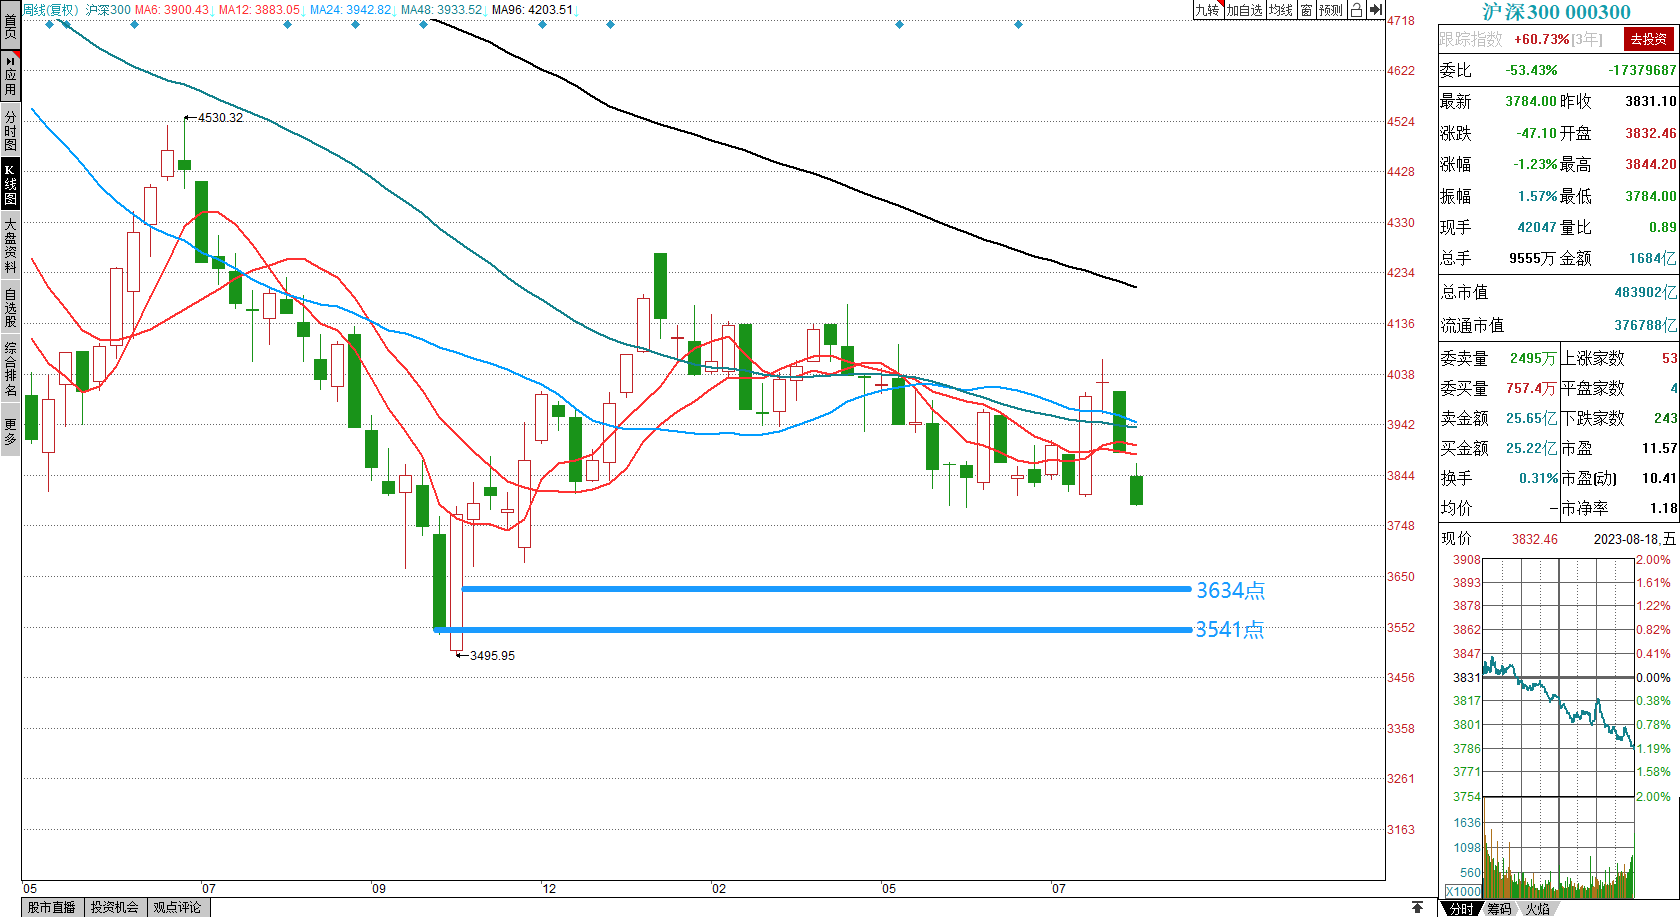Click the lock icon in chart toolbar
Image resolution: width=1680 pixels, height=917 pixels.
coord(1356,10)
